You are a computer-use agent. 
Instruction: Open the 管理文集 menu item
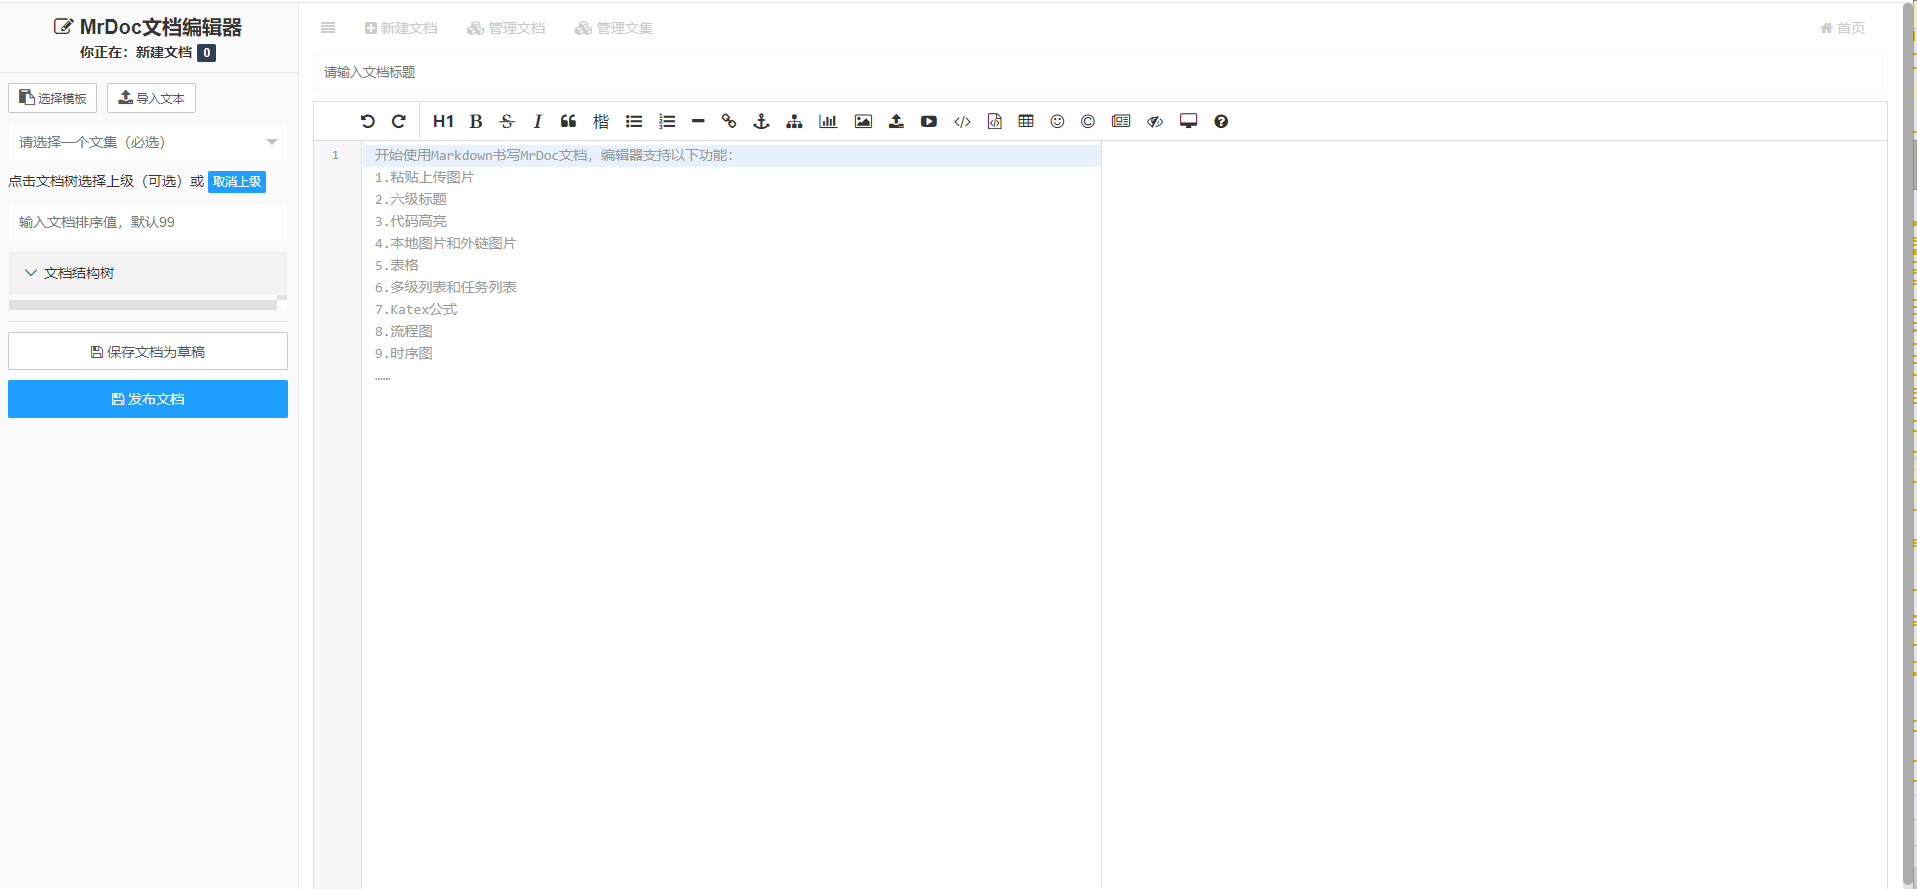pos(614,28)
